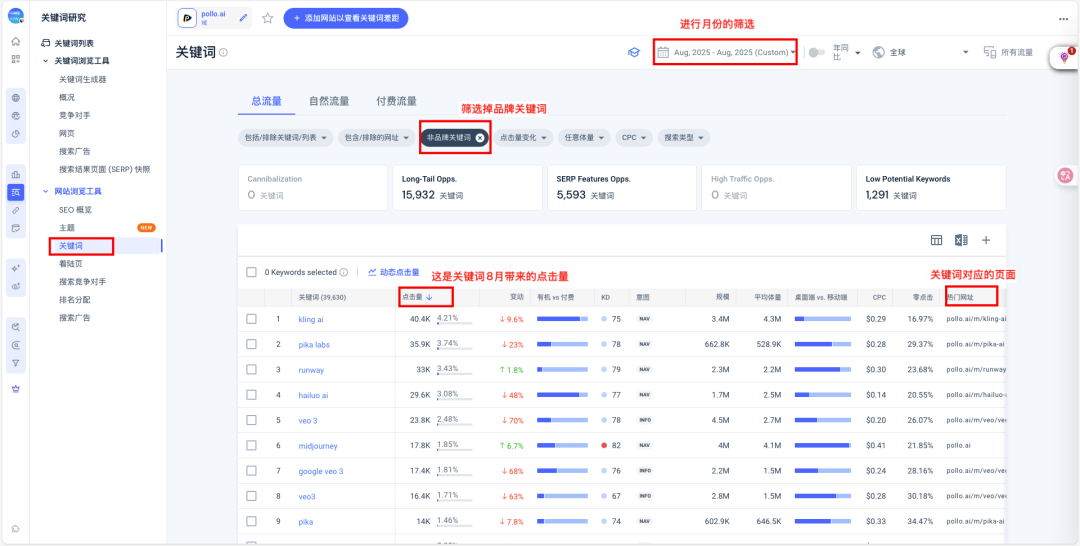Tick the checkbox for the veo 3 row
This screenshot has height=546, width=1080.
coord(251,420)
